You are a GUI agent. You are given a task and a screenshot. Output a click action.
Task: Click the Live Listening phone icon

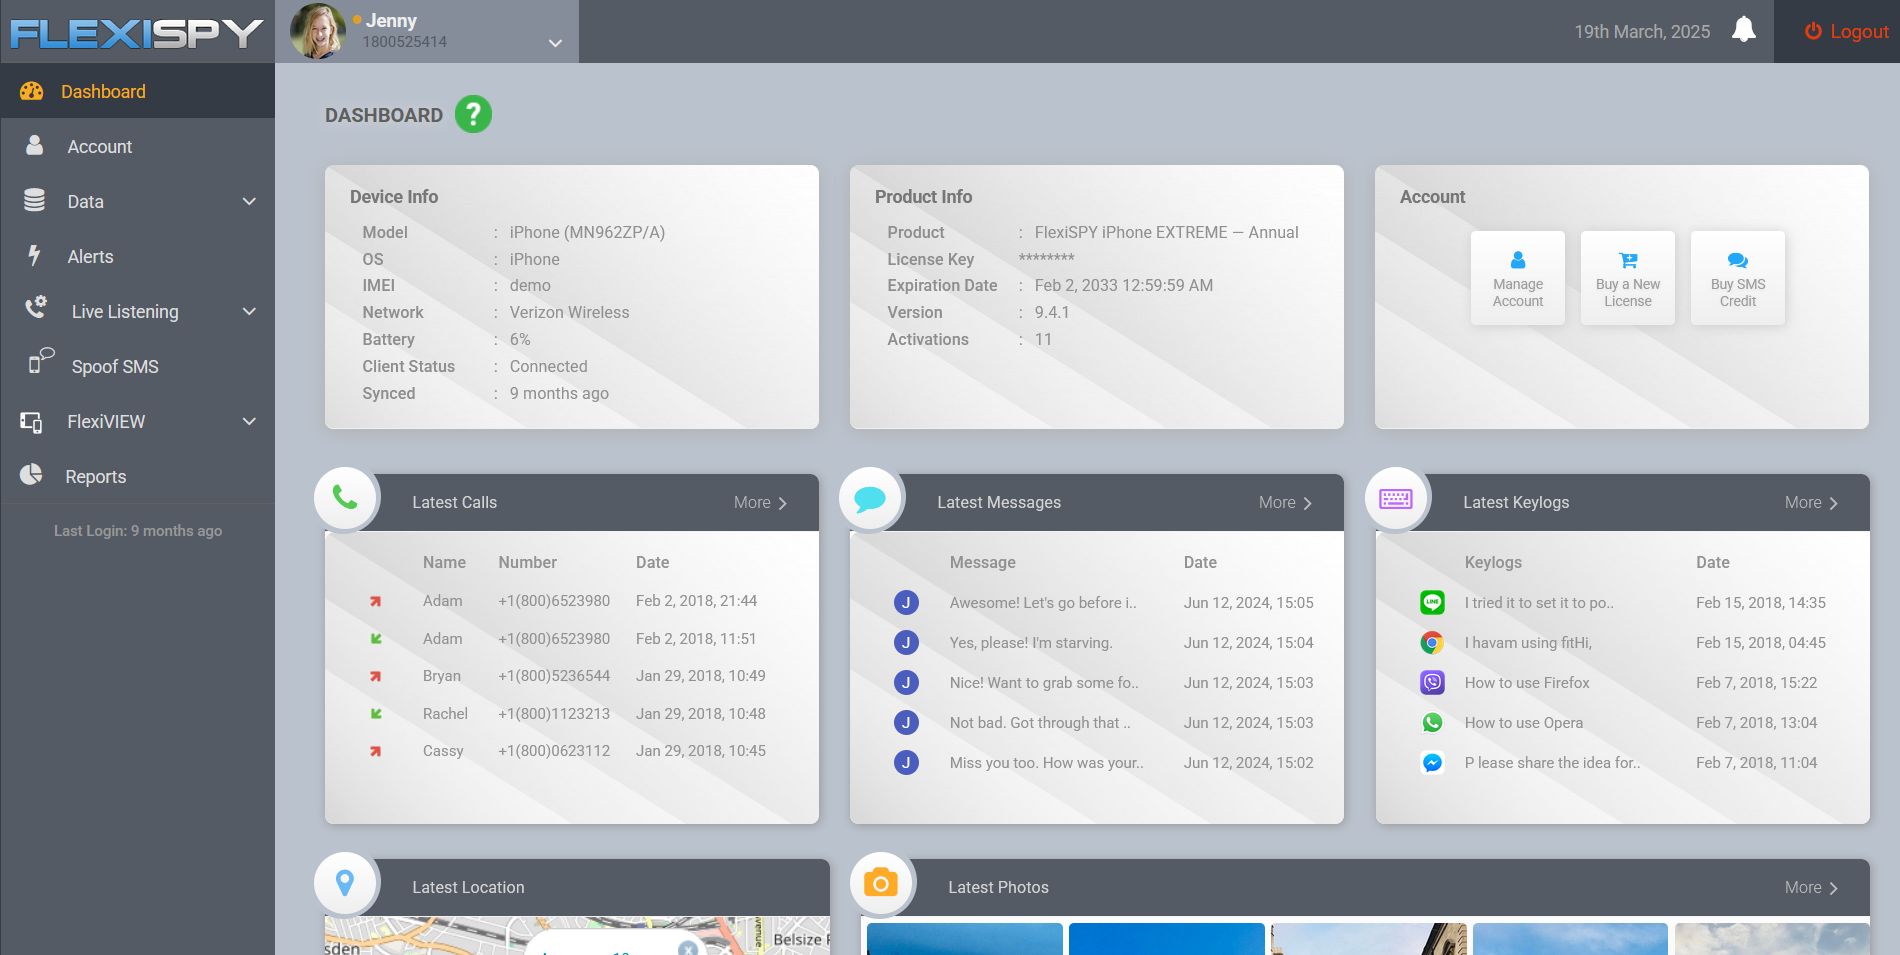click(x=36, y=307)
